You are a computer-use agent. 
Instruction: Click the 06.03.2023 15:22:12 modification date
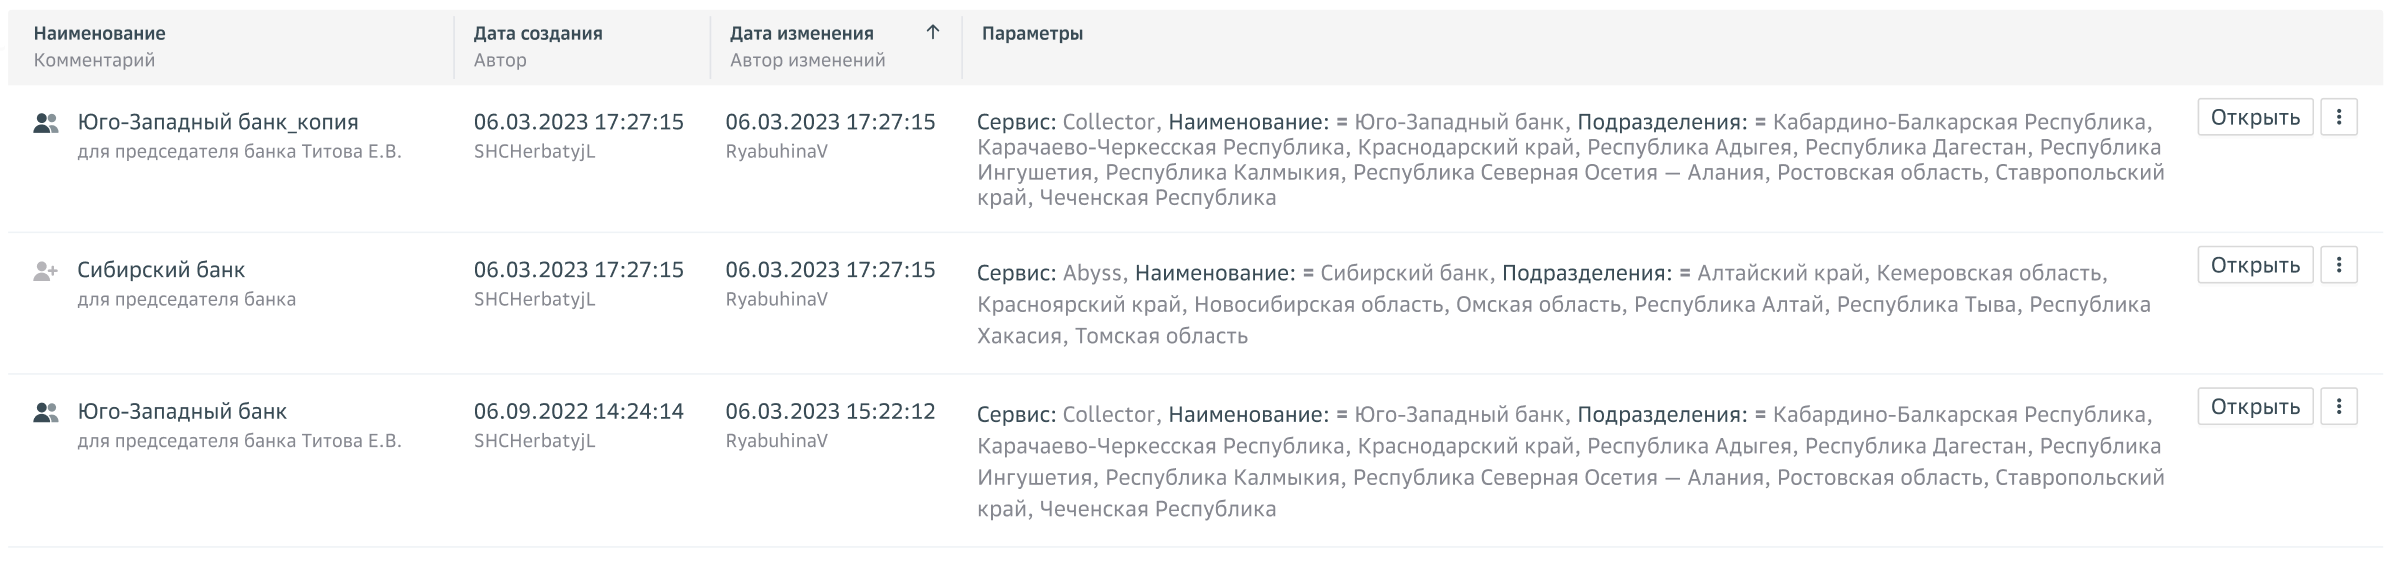pyautogui.click(x=830, y=412)
